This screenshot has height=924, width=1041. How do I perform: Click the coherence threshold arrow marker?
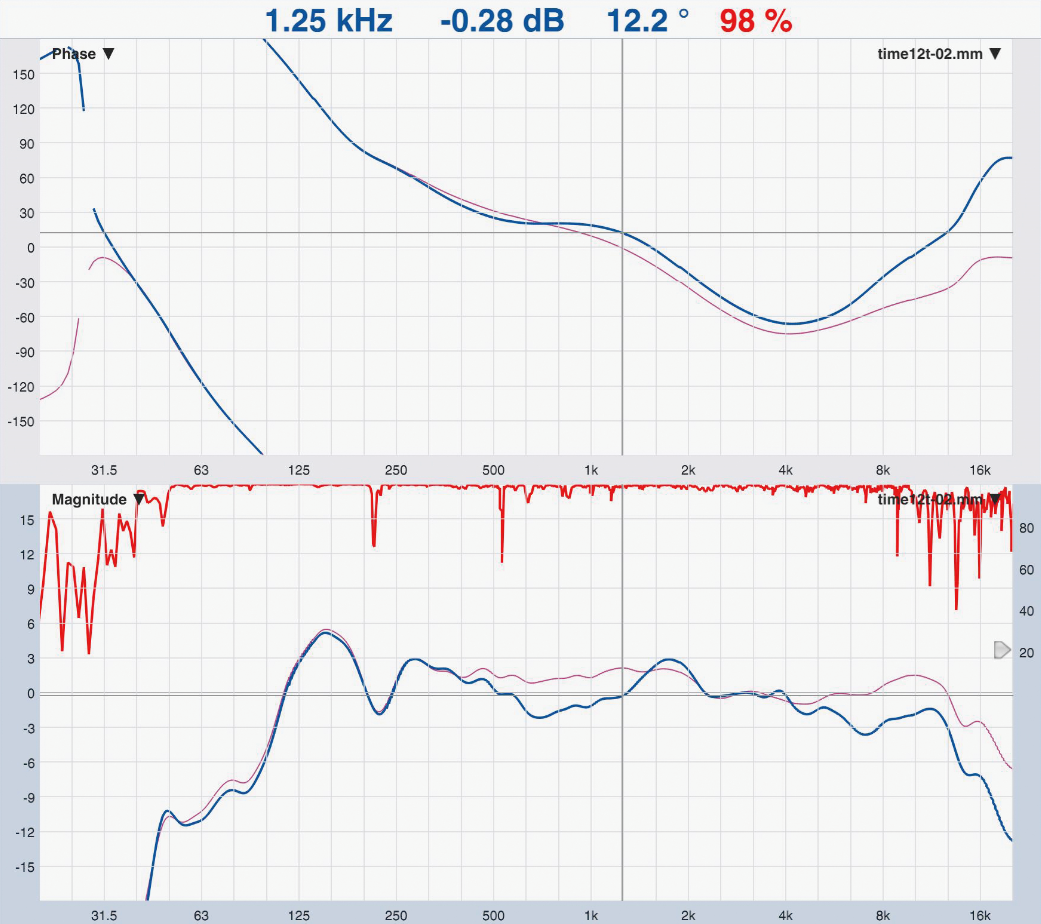point(1002,650)
